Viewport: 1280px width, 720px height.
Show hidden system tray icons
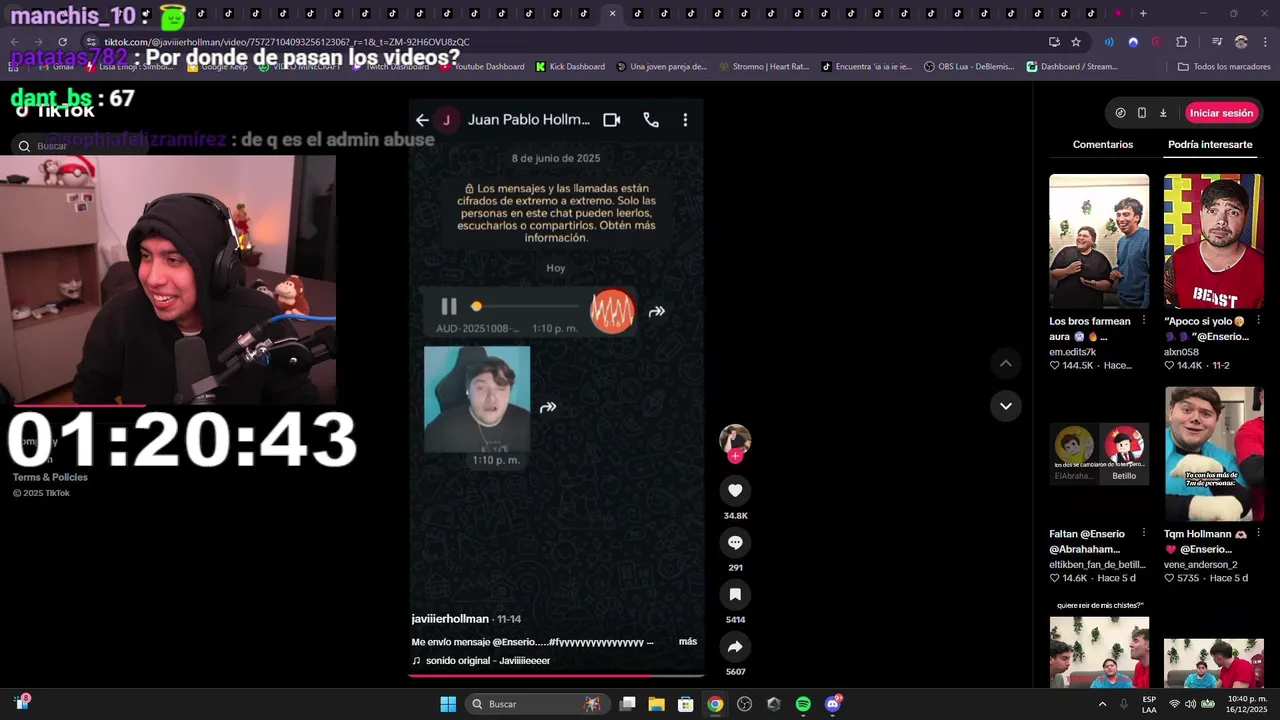tap(1102, 704)
